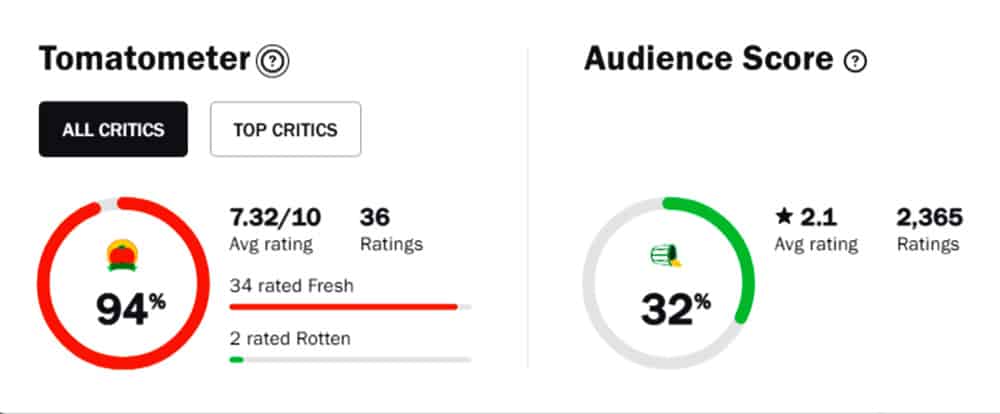1000x414 pixels.
Task: Click the 34 rated Fresh label
Action: click(x=291, y=286)
